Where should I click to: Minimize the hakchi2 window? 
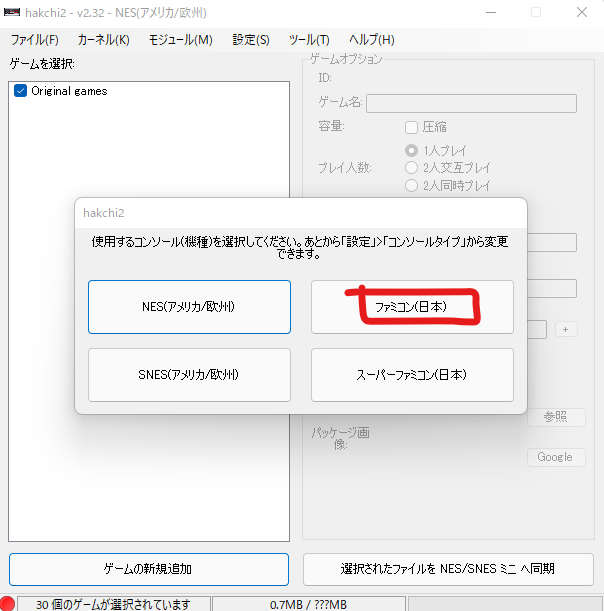pos(491,12)
